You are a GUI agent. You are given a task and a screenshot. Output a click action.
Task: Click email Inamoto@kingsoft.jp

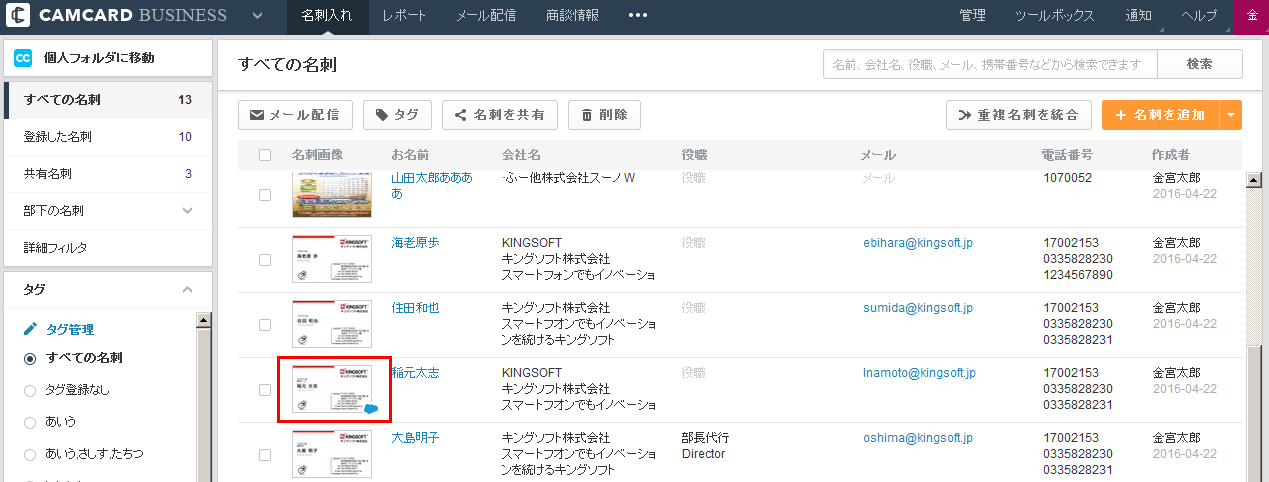pos(919,373)
